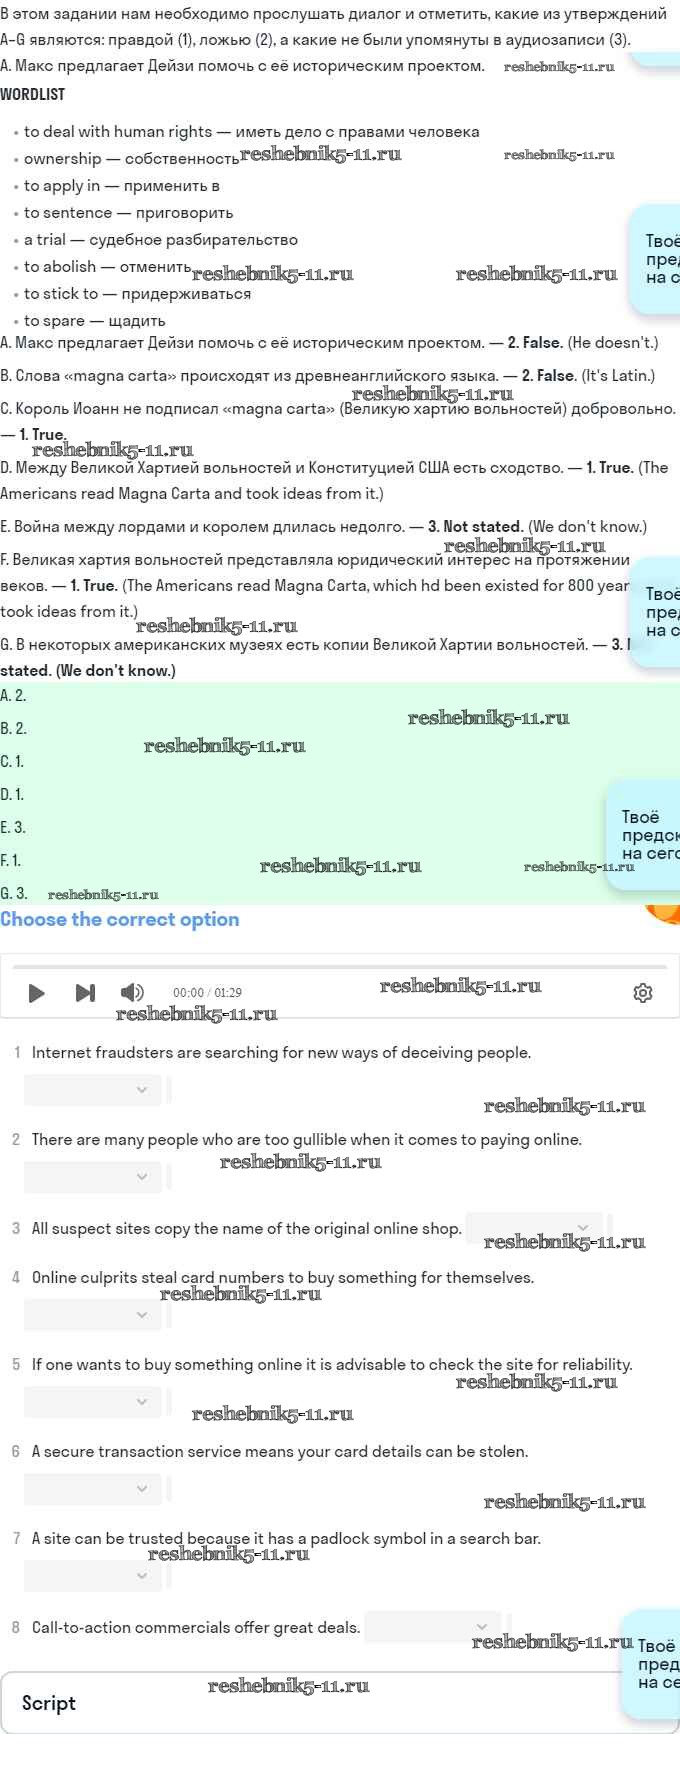Choose an option for statement 5 dropdown

(x=93, y=1402)
